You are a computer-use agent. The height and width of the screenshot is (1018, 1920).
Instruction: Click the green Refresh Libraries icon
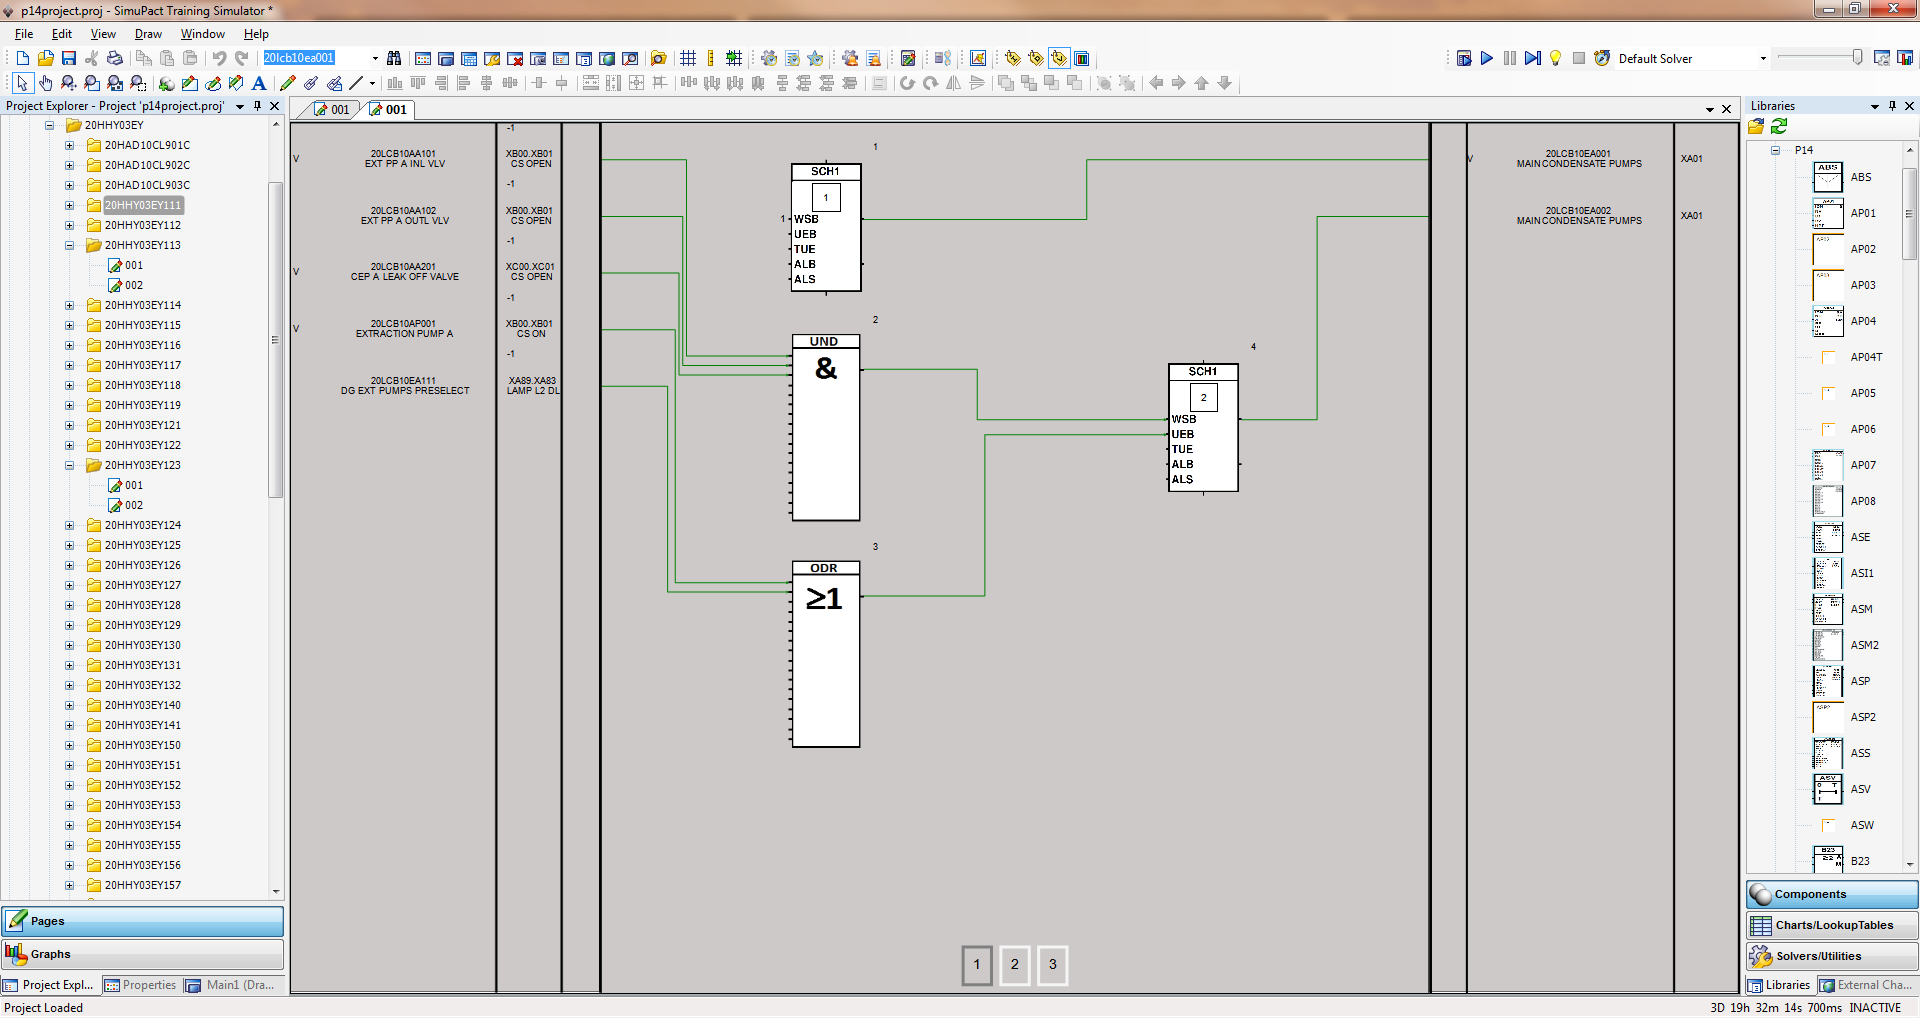1779,127
